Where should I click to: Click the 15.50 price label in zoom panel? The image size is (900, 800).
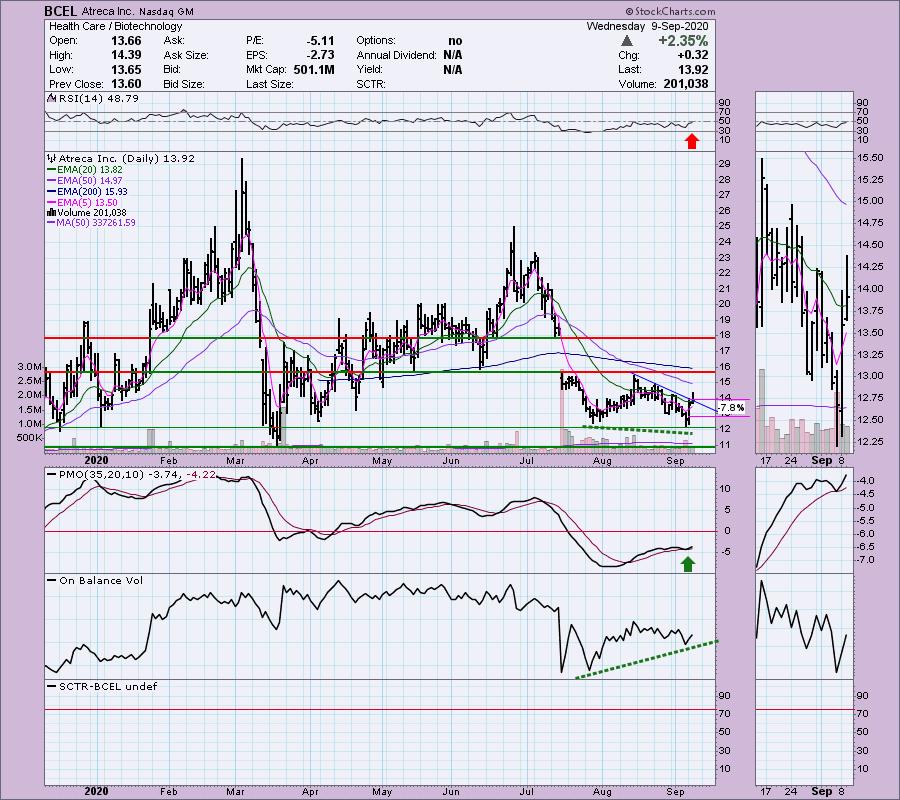click(868, 157)
